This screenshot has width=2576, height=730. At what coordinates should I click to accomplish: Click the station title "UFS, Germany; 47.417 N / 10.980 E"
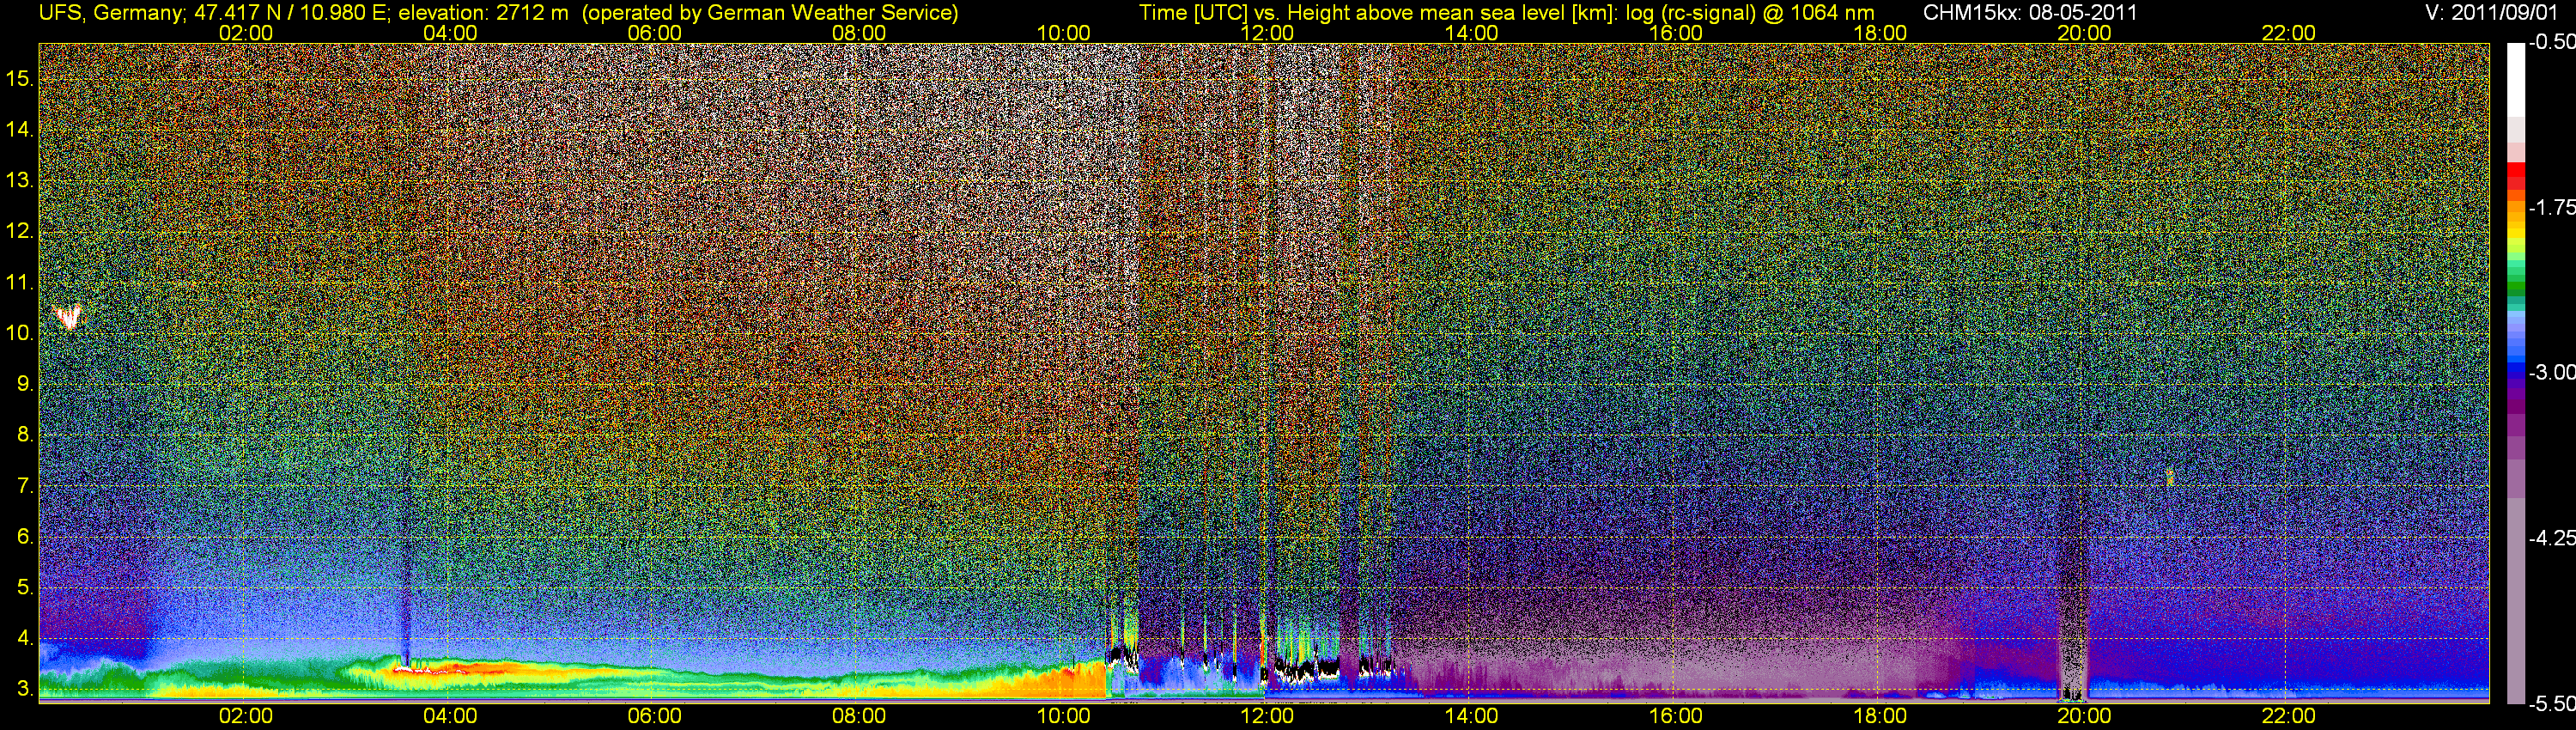point(215,12)
